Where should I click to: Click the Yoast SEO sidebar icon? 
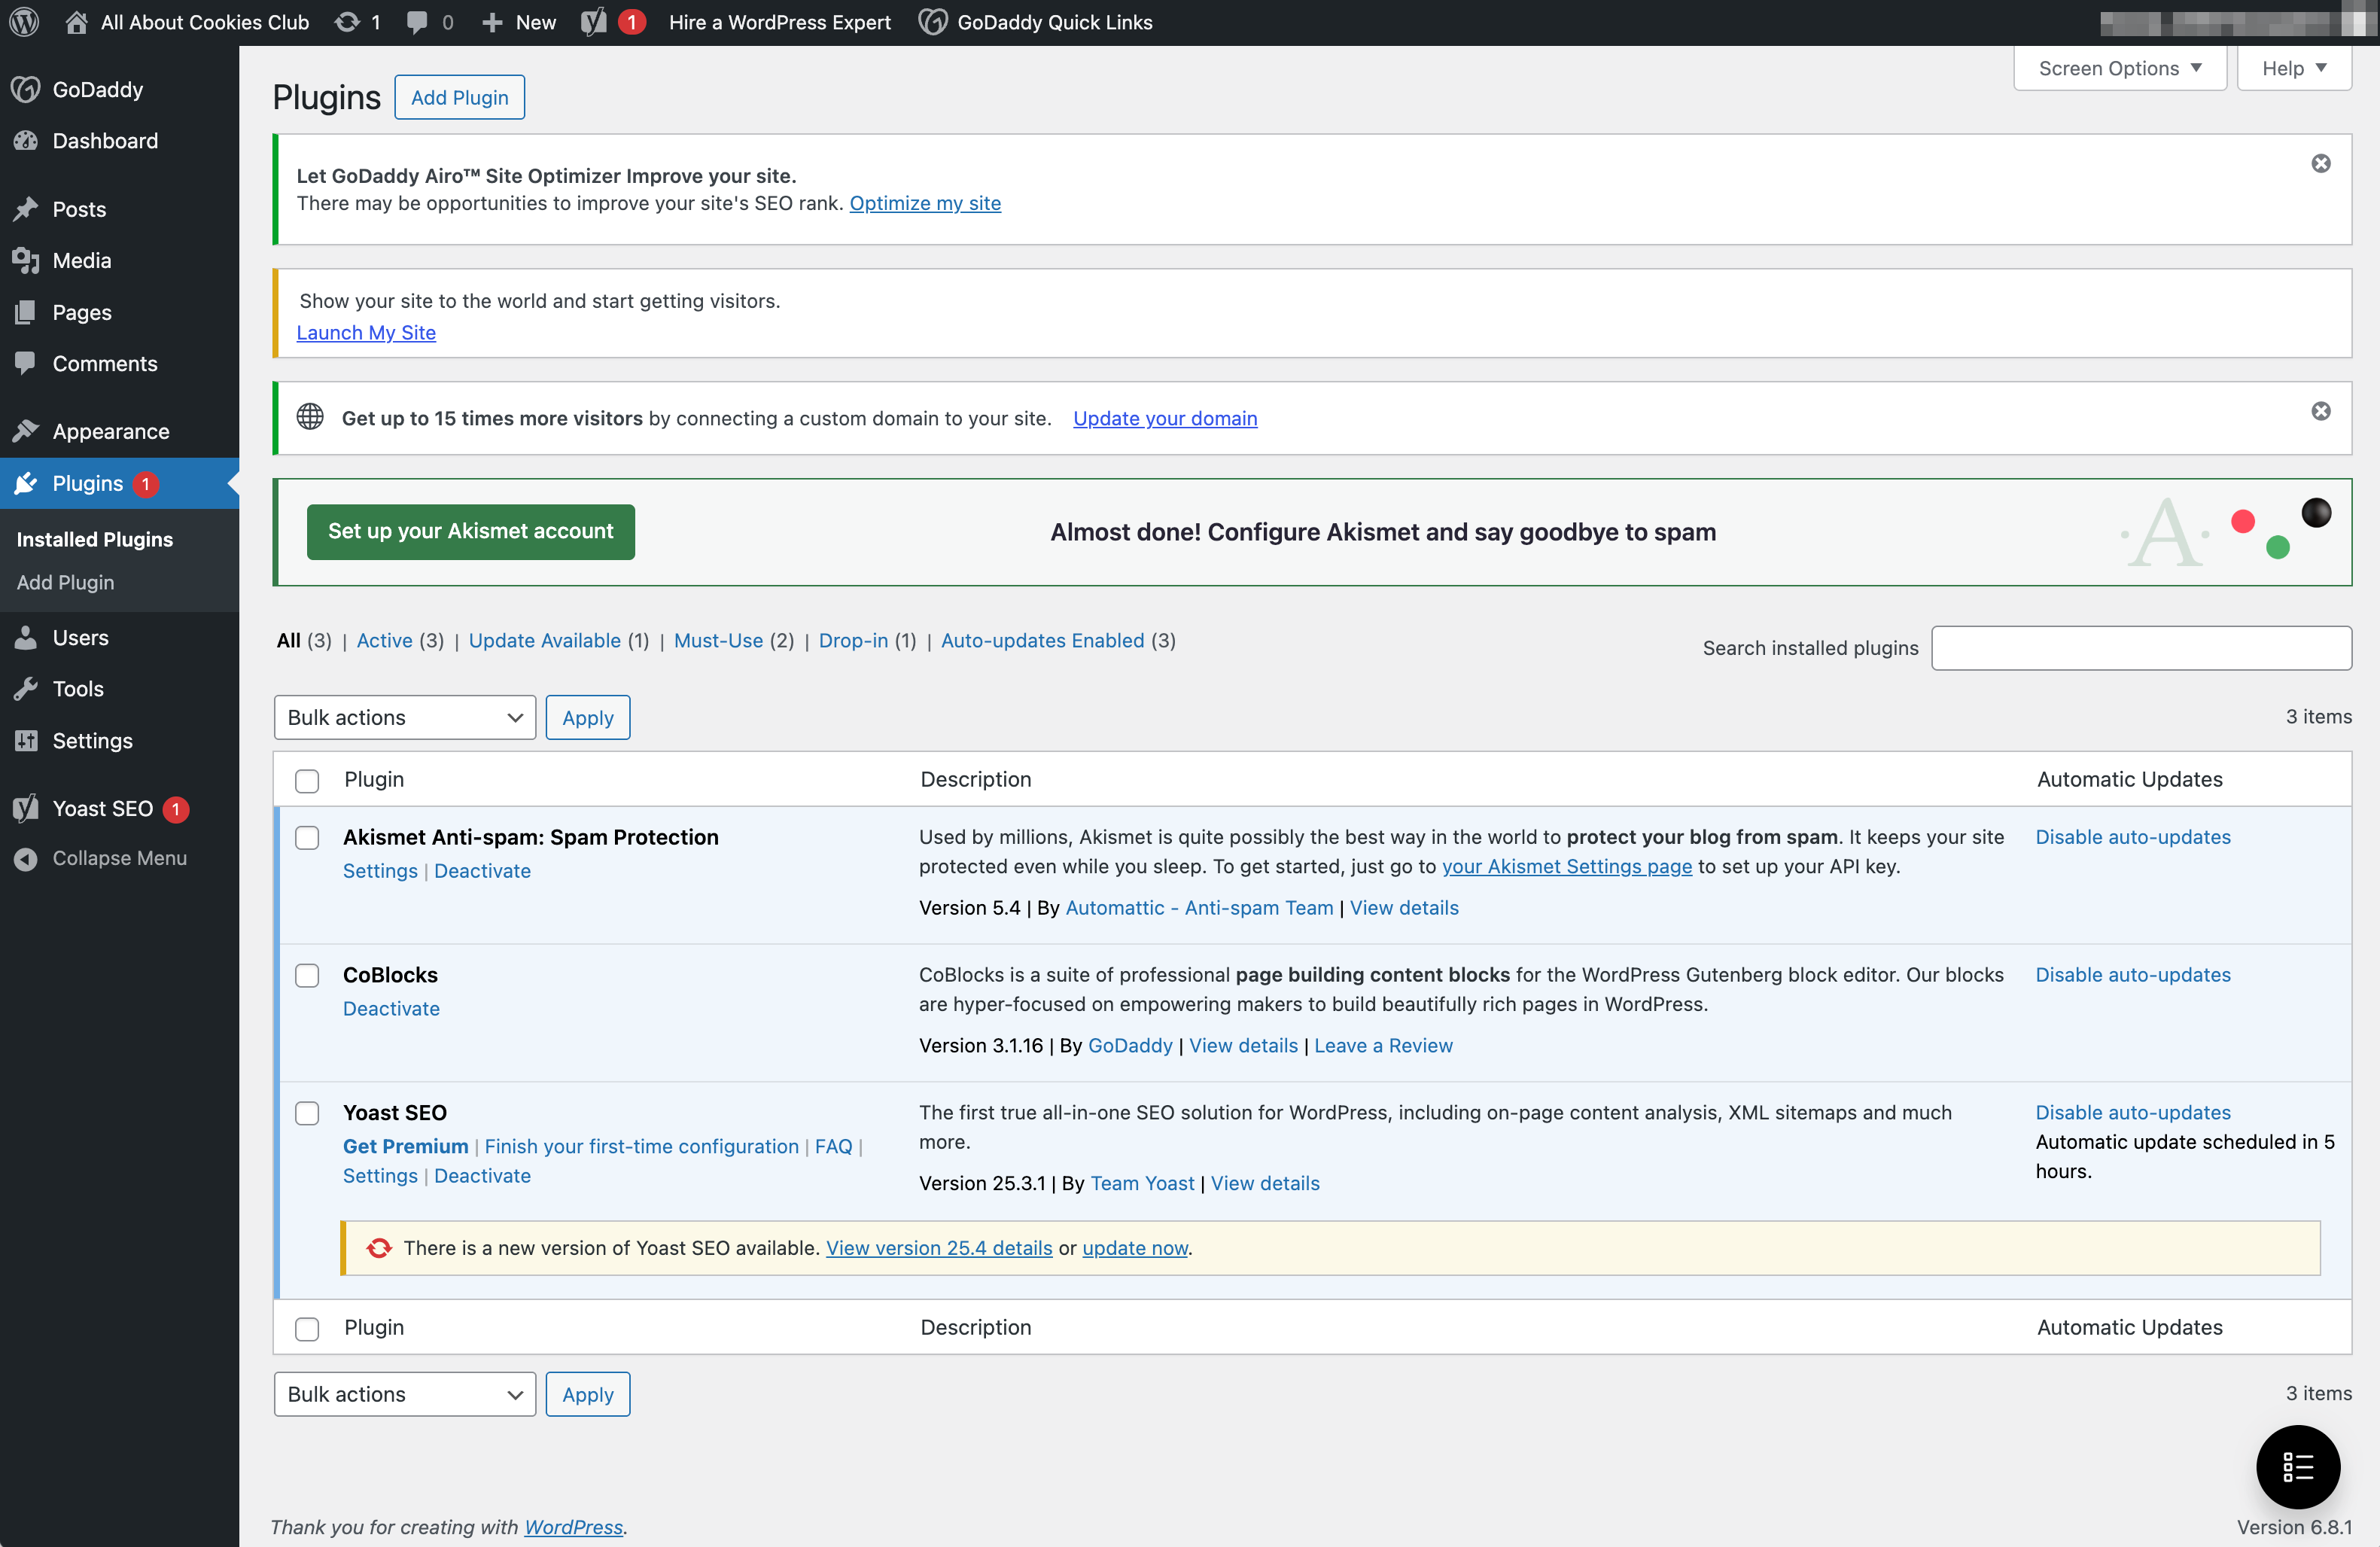point(26,808)
